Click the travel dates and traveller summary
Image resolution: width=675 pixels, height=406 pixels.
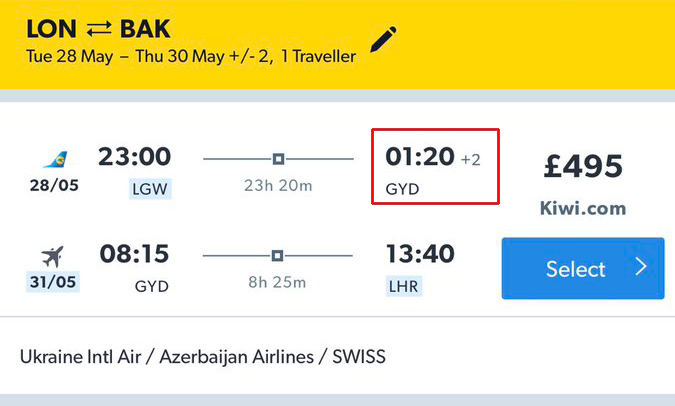click(191, 56)
